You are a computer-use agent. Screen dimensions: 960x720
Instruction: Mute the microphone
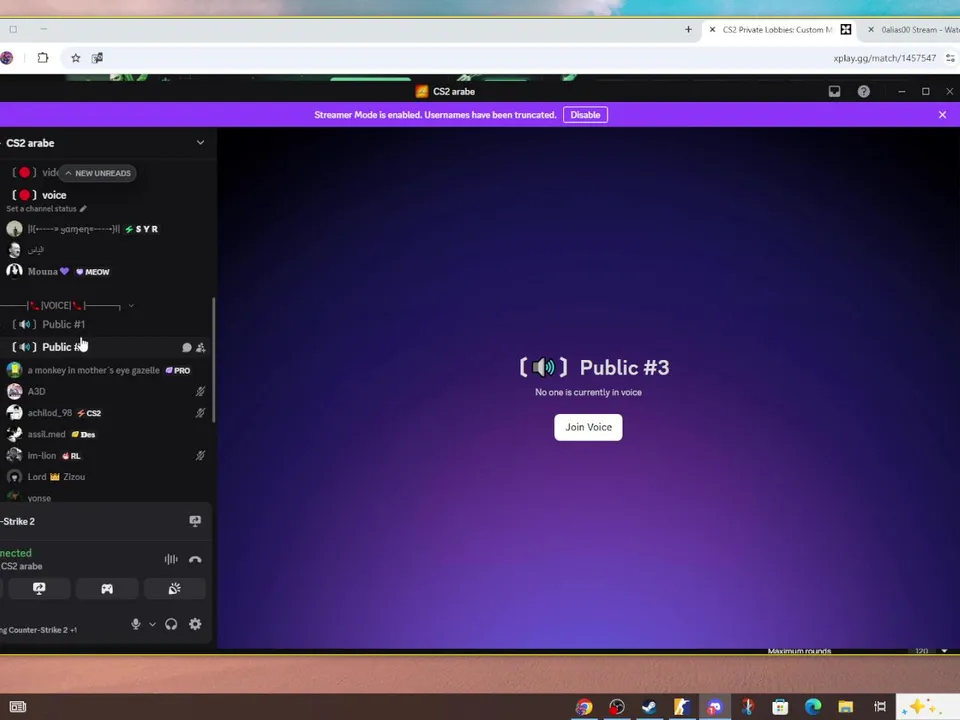(x=136, y=624)
